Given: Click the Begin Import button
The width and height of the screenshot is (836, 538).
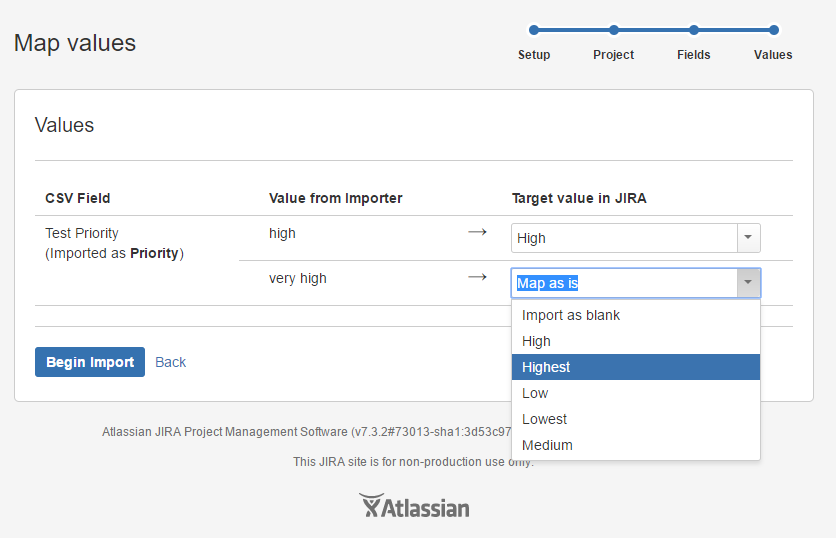Looking at the screenshot, I should 90,362.
